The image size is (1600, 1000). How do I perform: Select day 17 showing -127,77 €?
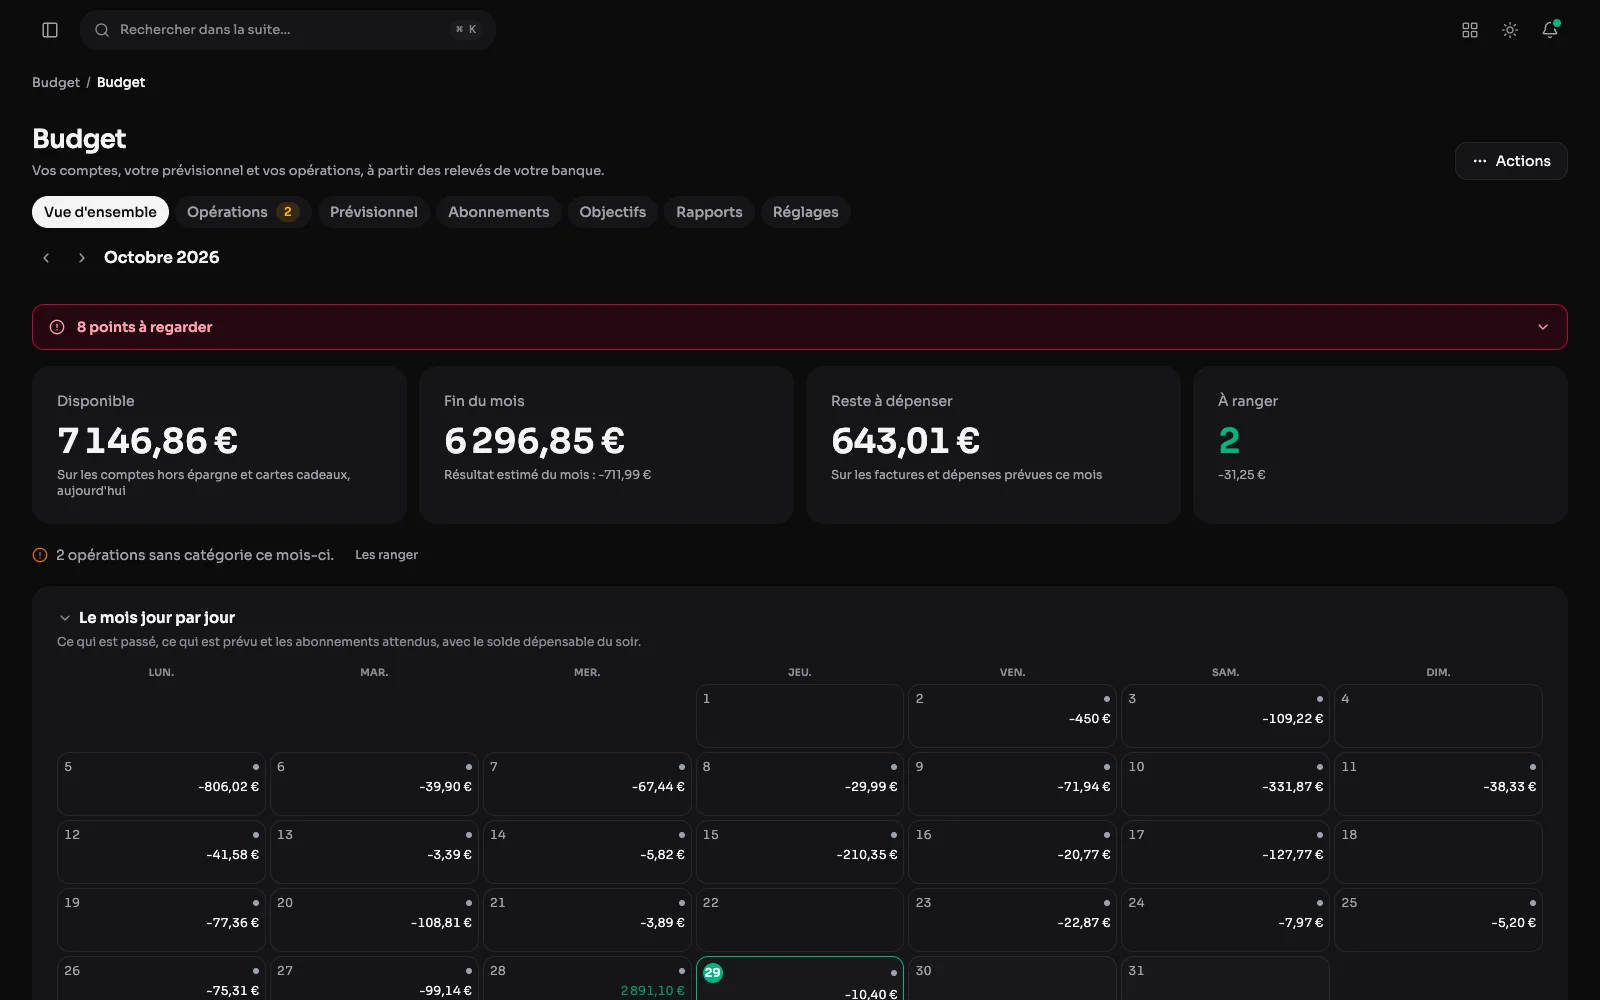1225,852
